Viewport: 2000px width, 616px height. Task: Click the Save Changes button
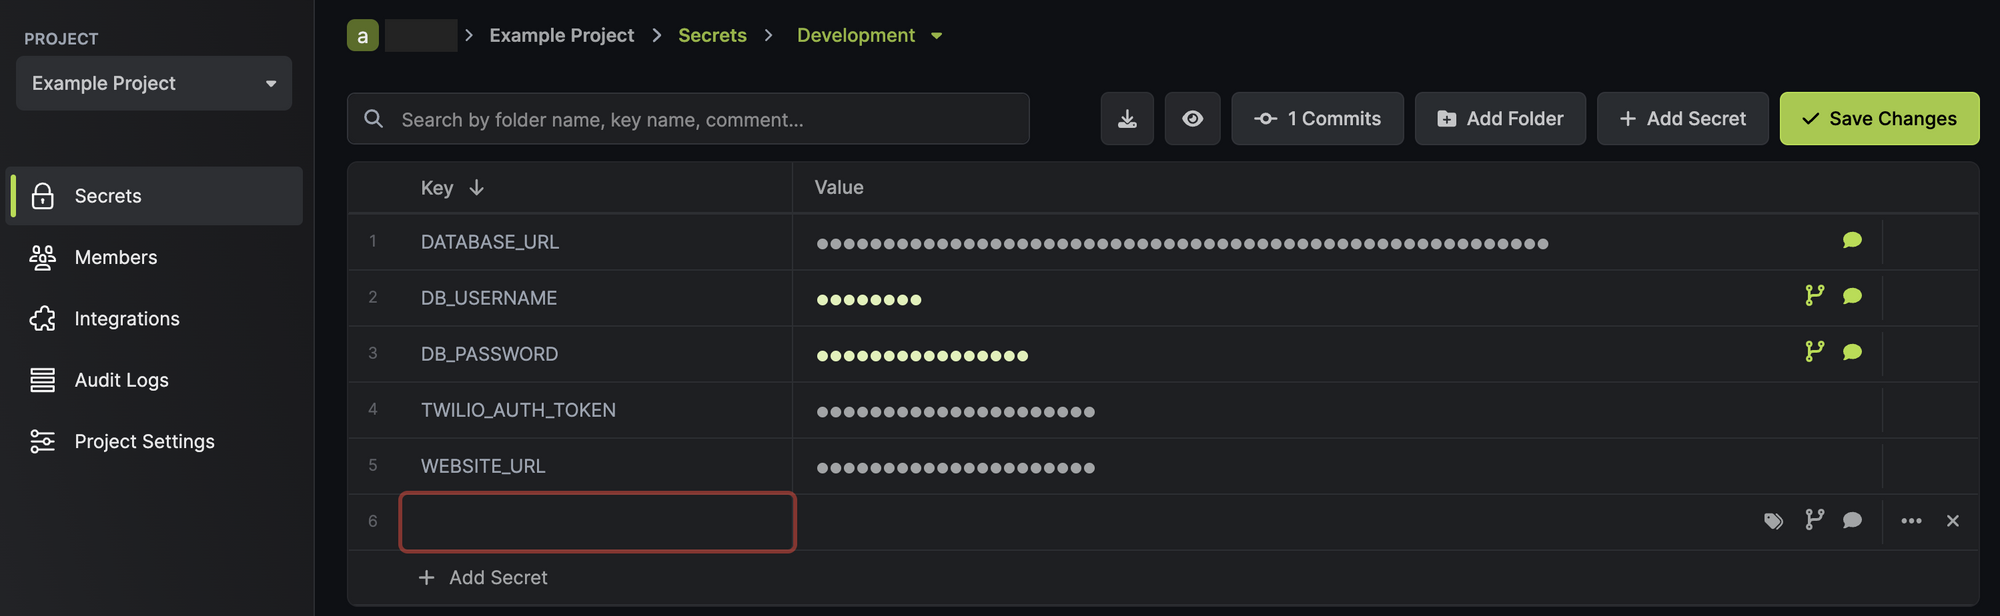point(1879,119)
